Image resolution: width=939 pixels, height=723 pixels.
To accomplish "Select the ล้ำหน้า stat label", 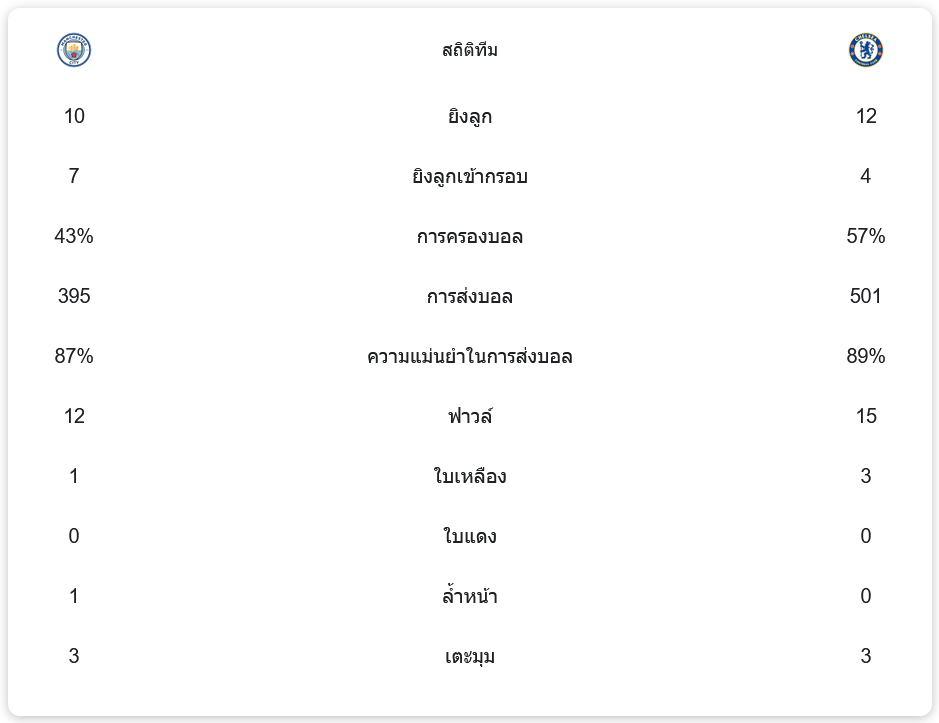I will coord(470,597).
